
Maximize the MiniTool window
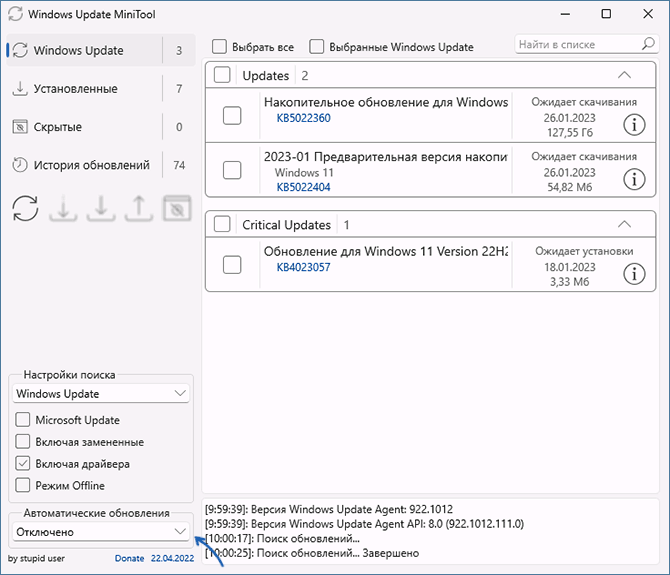click(606, 14)
